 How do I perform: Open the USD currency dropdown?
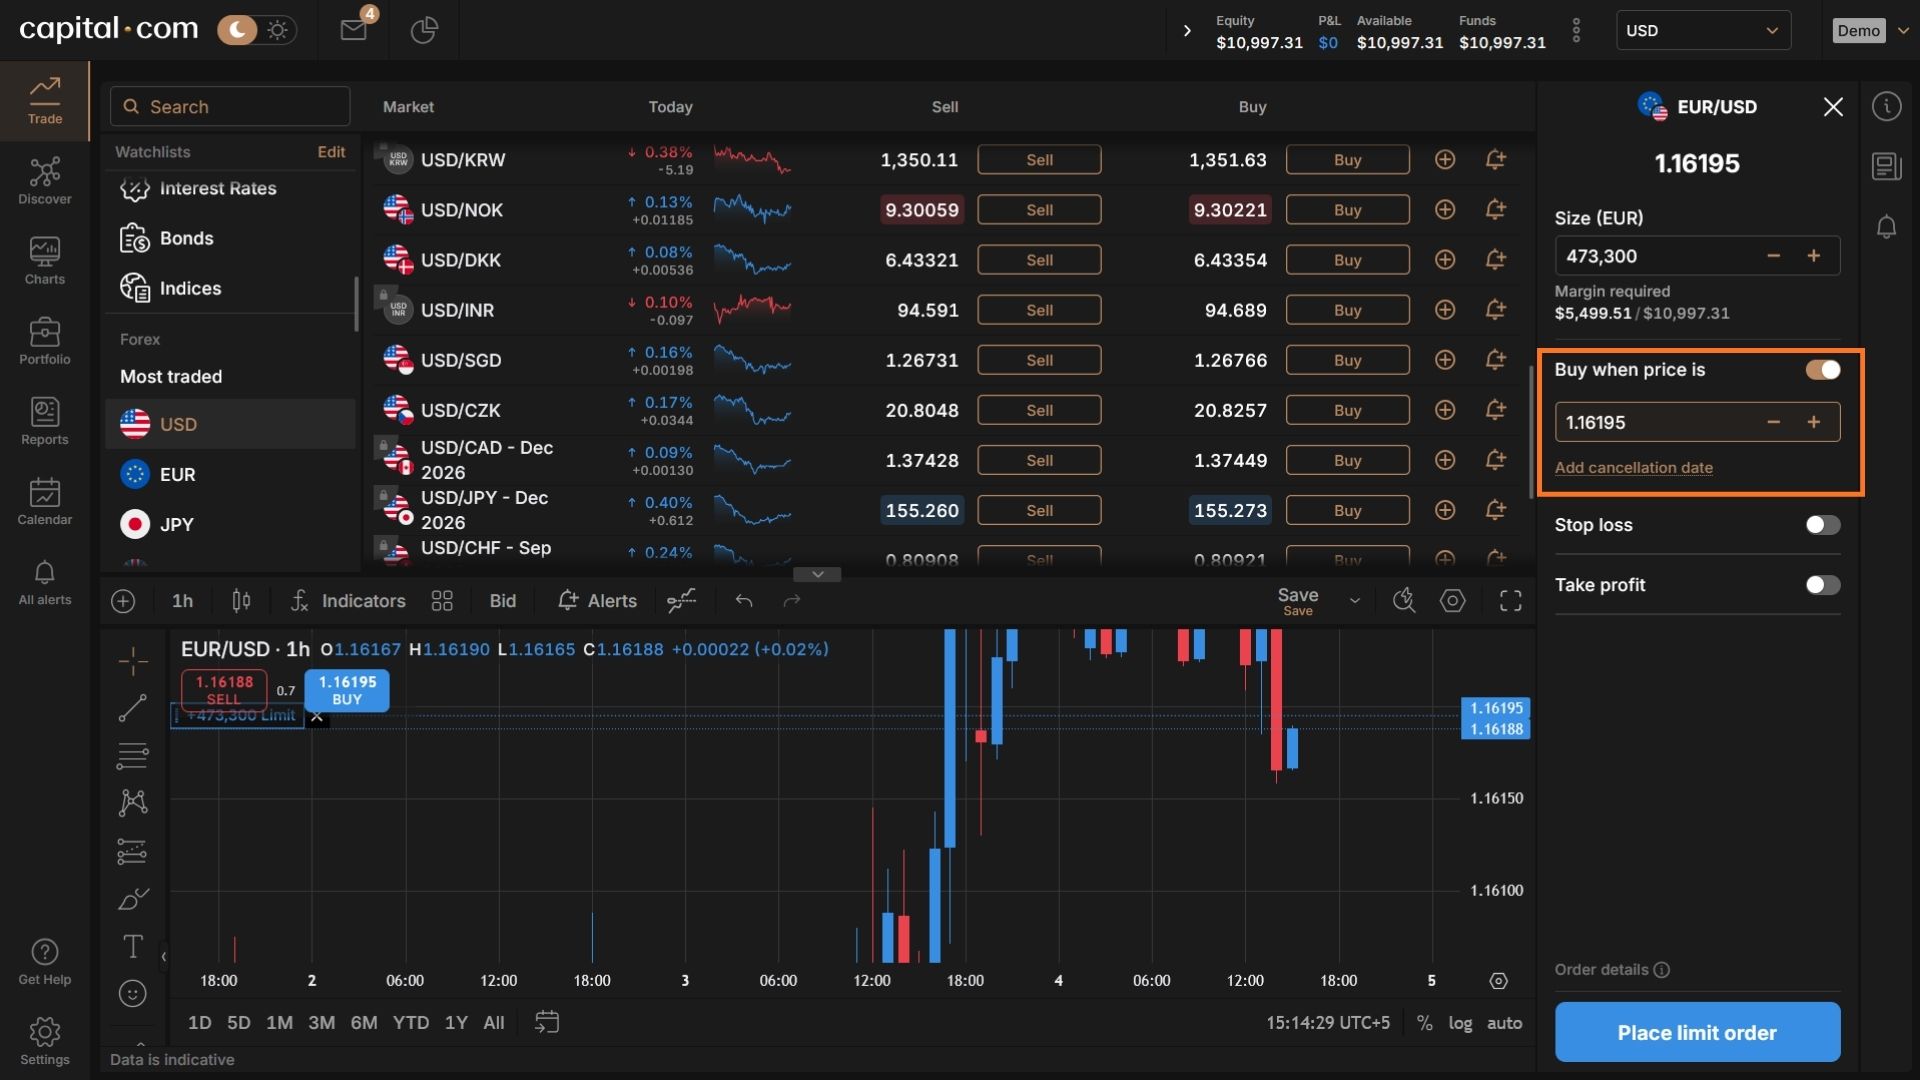click(1703, 30)
